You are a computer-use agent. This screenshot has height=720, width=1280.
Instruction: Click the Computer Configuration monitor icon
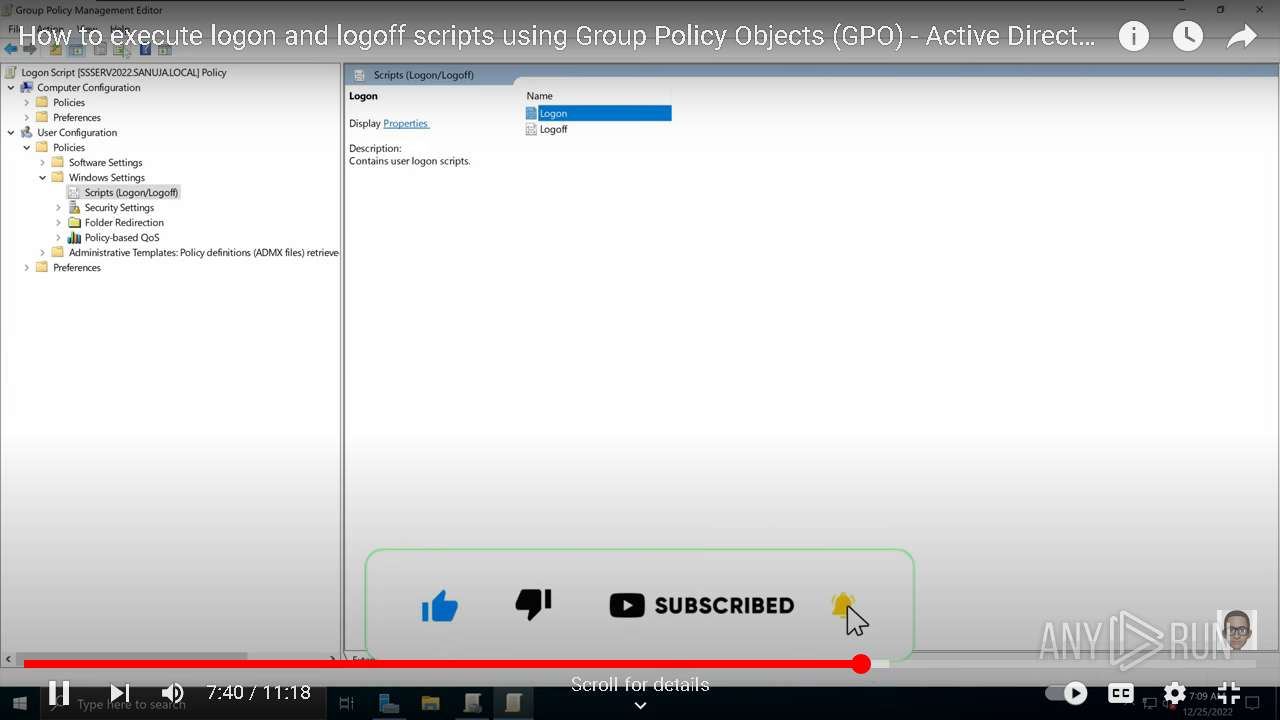27,87
